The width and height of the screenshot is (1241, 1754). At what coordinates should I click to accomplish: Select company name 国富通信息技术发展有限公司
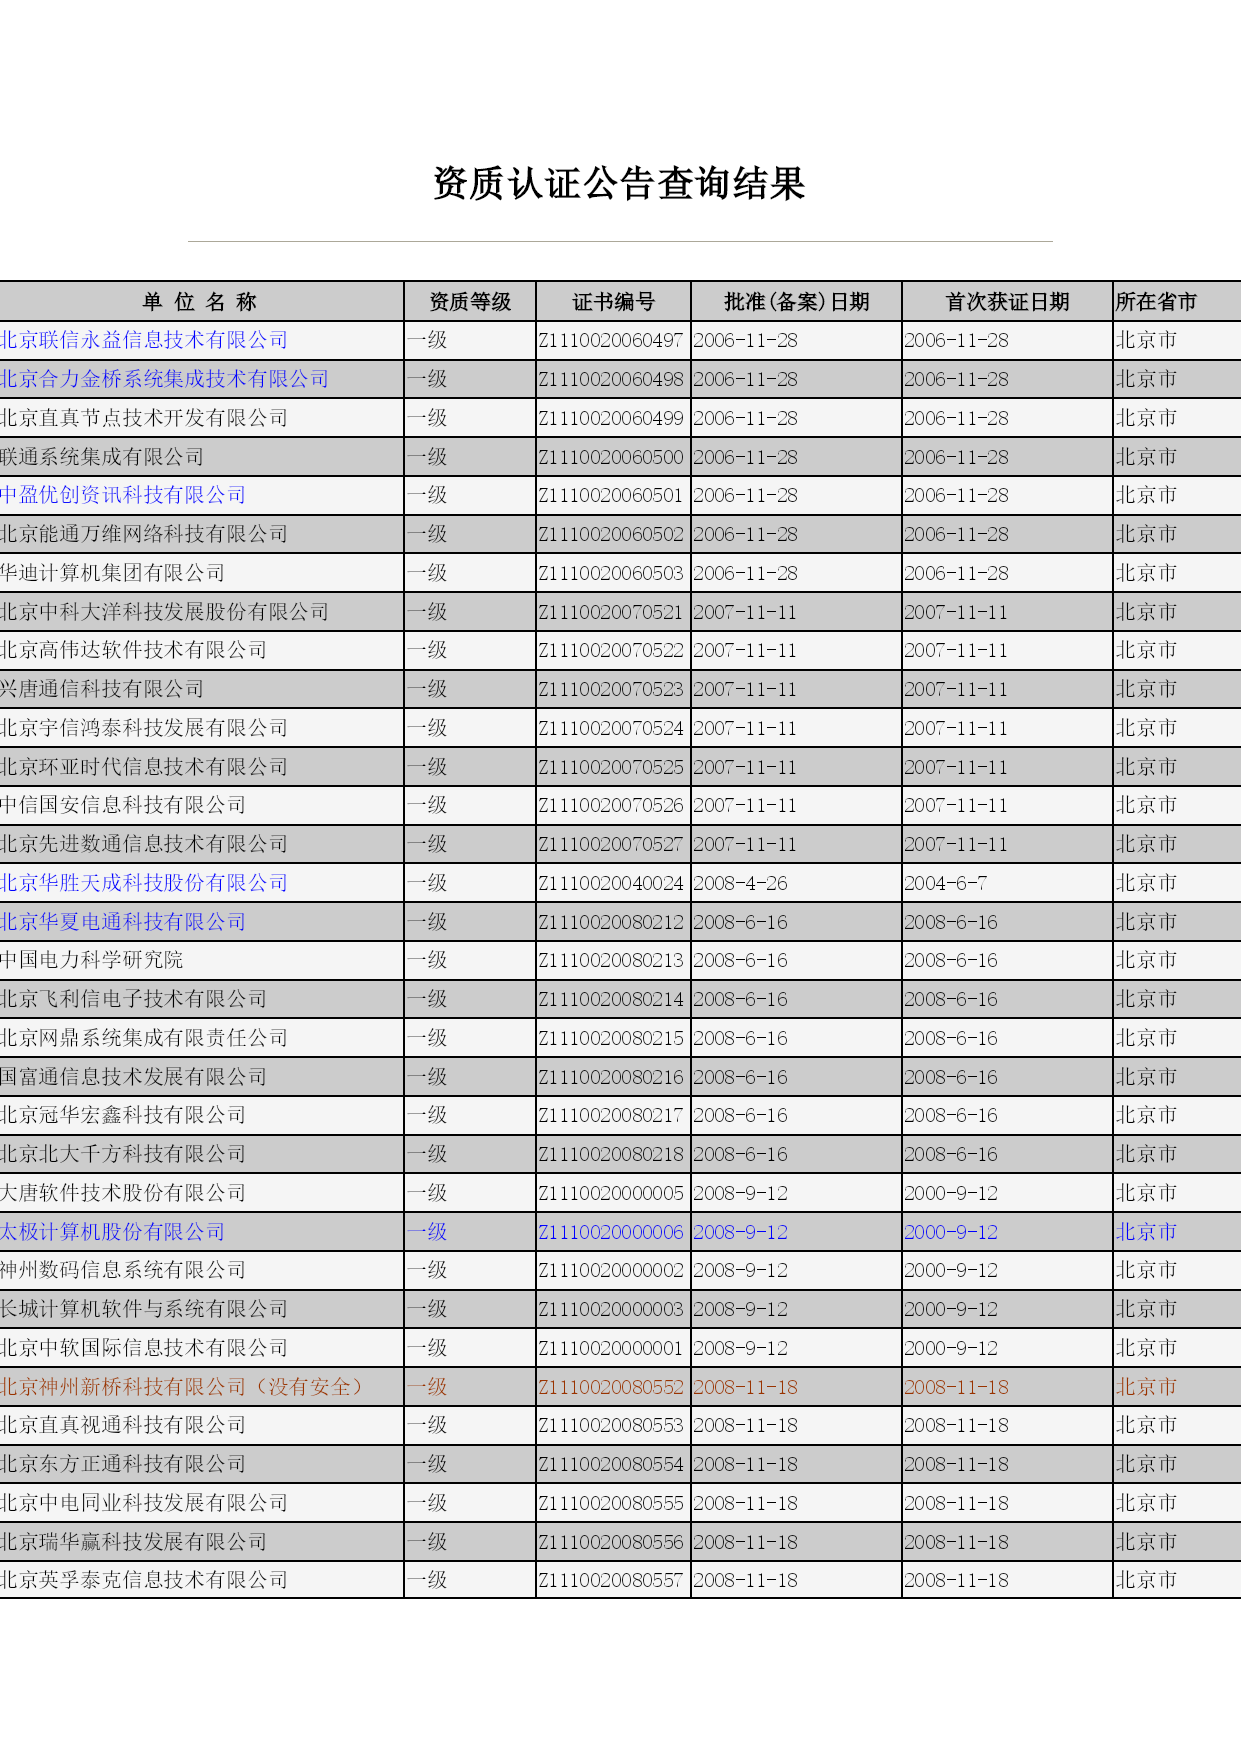pos(134,1077)
